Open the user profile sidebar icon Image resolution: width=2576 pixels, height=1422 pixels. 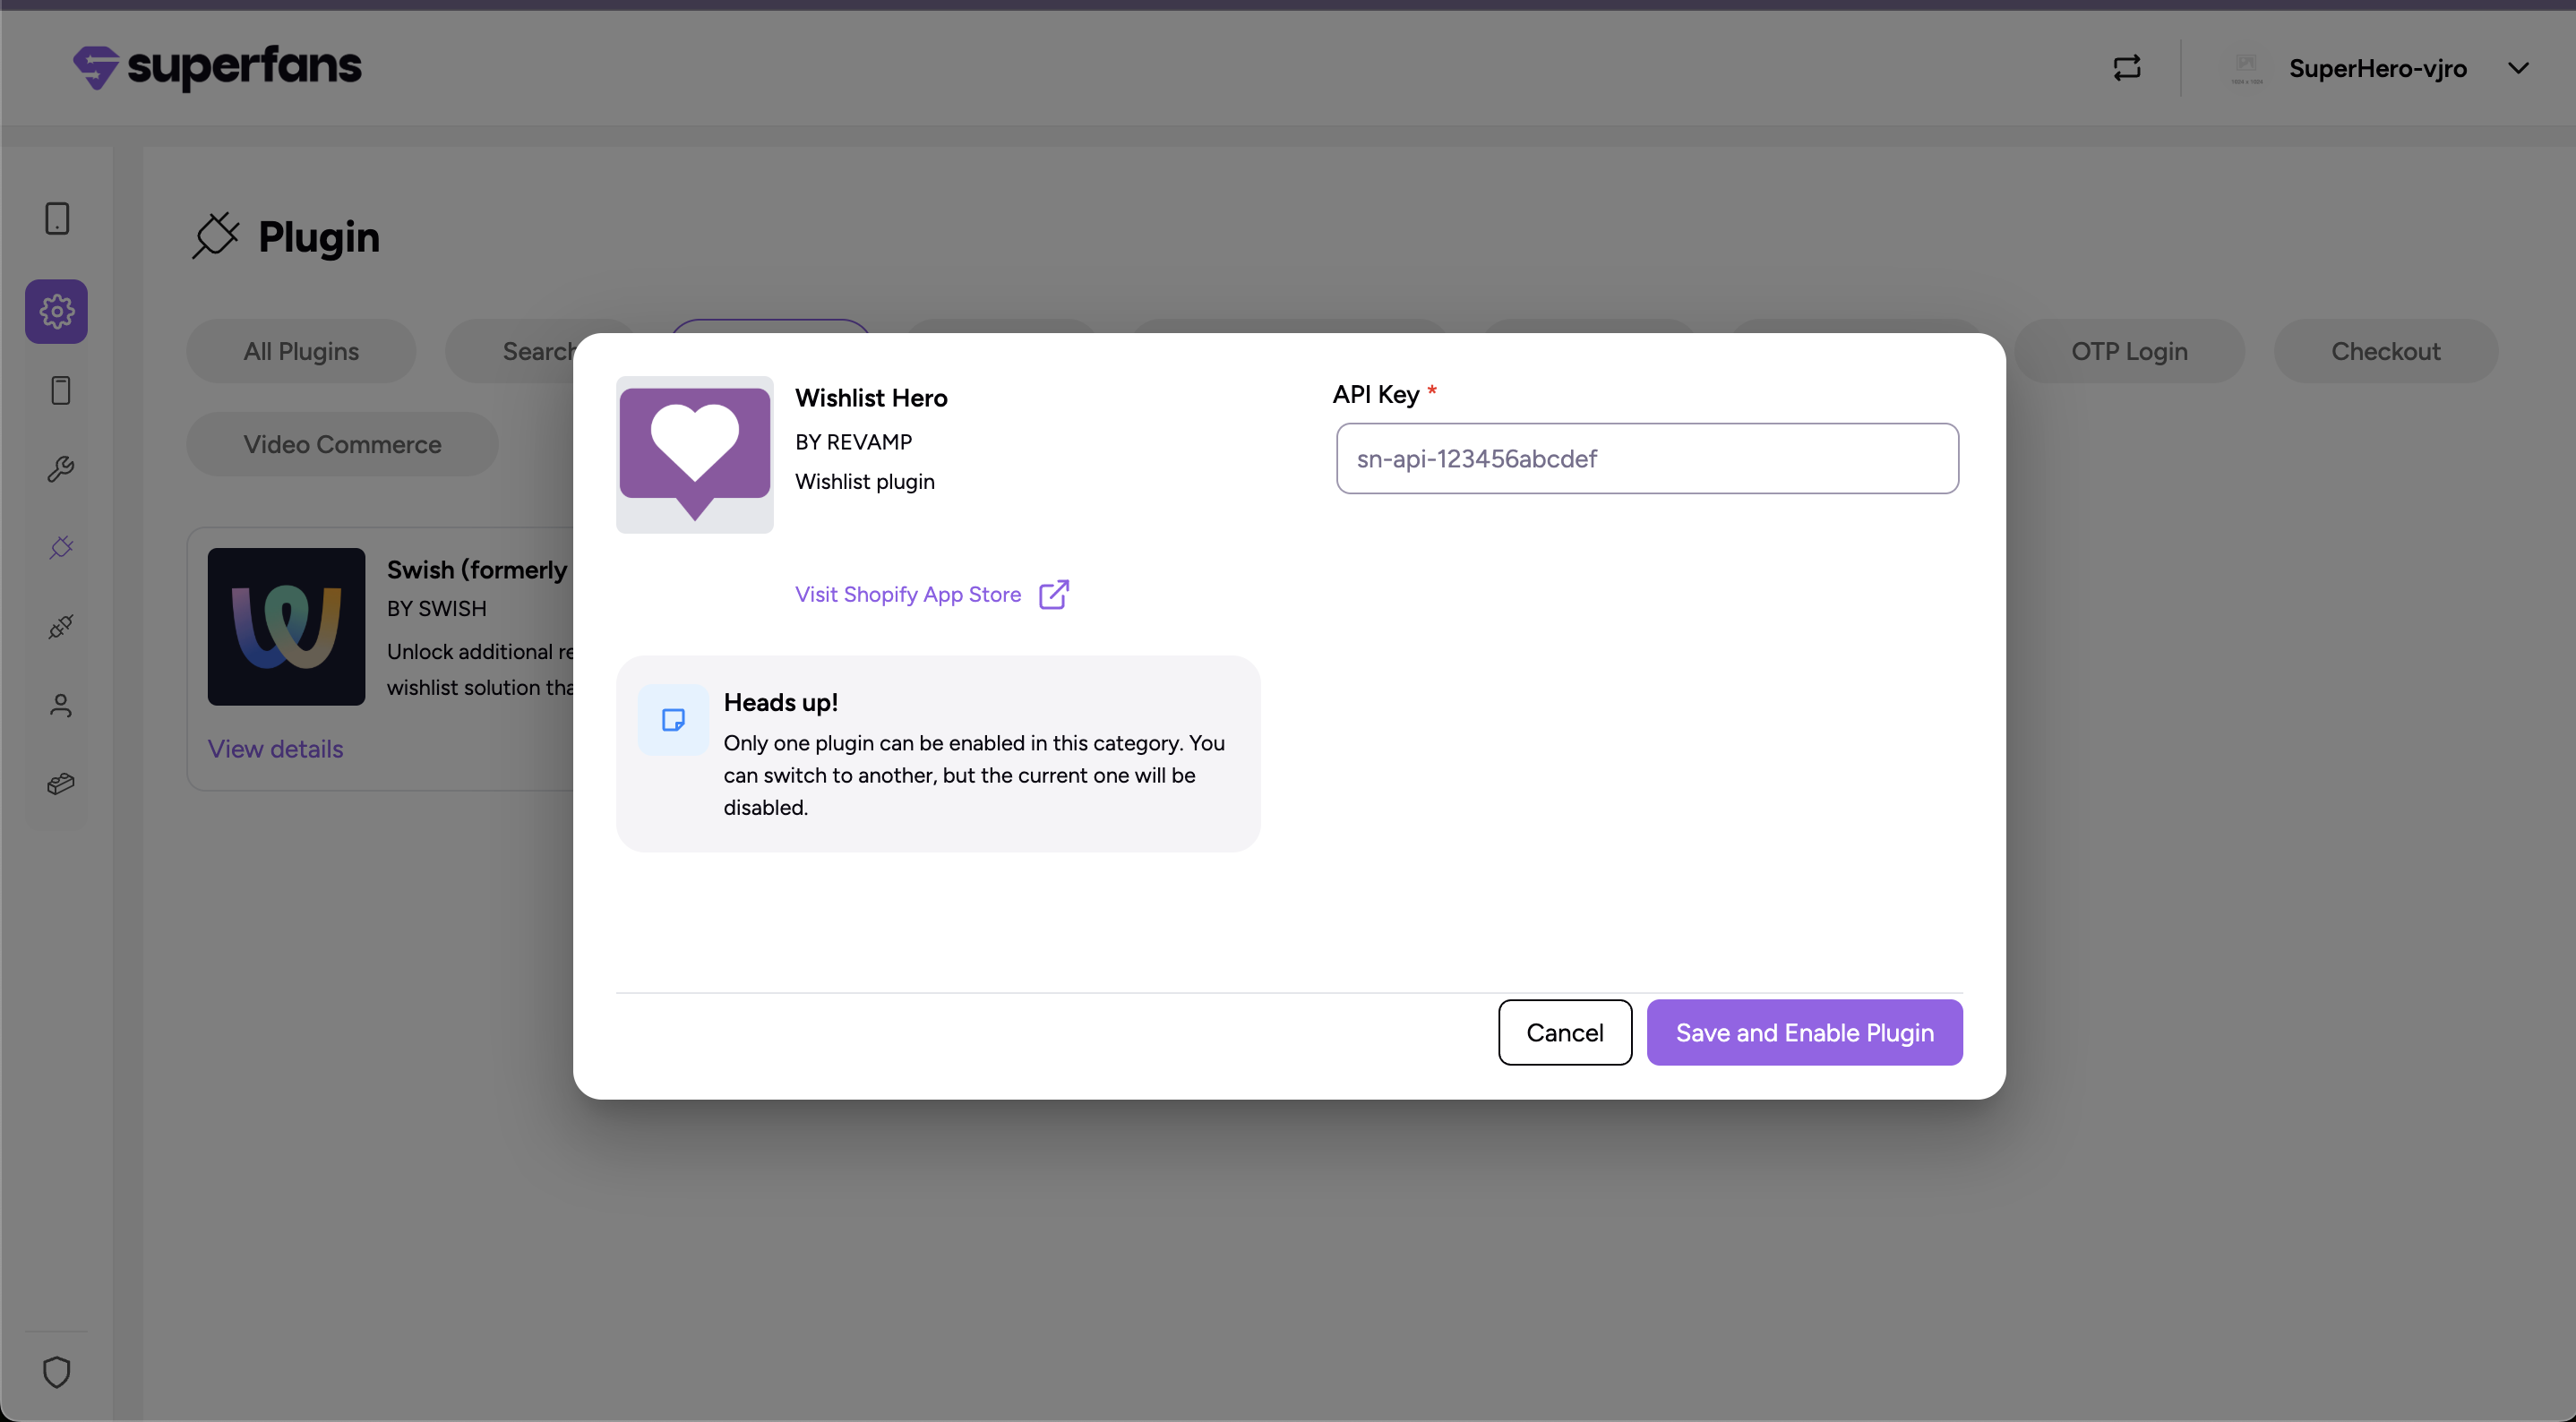click(x=60, y=706)
